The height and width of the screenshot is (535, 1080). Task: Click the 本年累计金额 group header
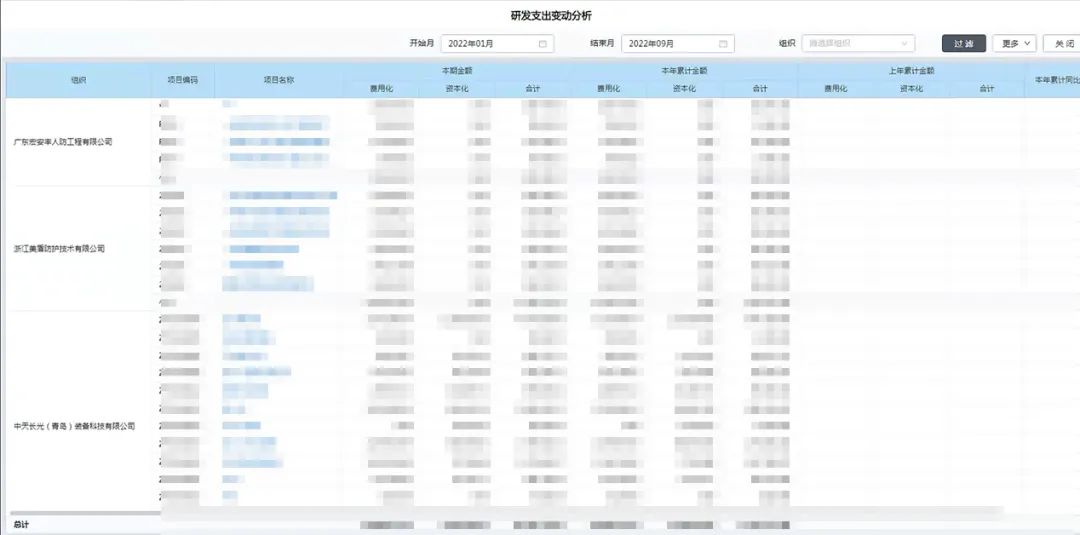684,70
